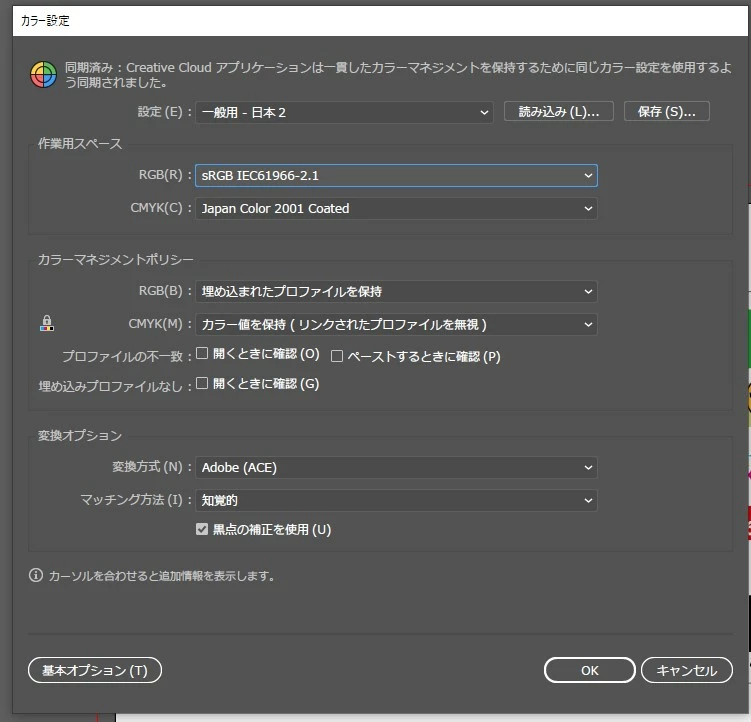Screen dimensions: 751x722
Task: Click the 作業用スペース section heading
Action: (x=80, y=143)
